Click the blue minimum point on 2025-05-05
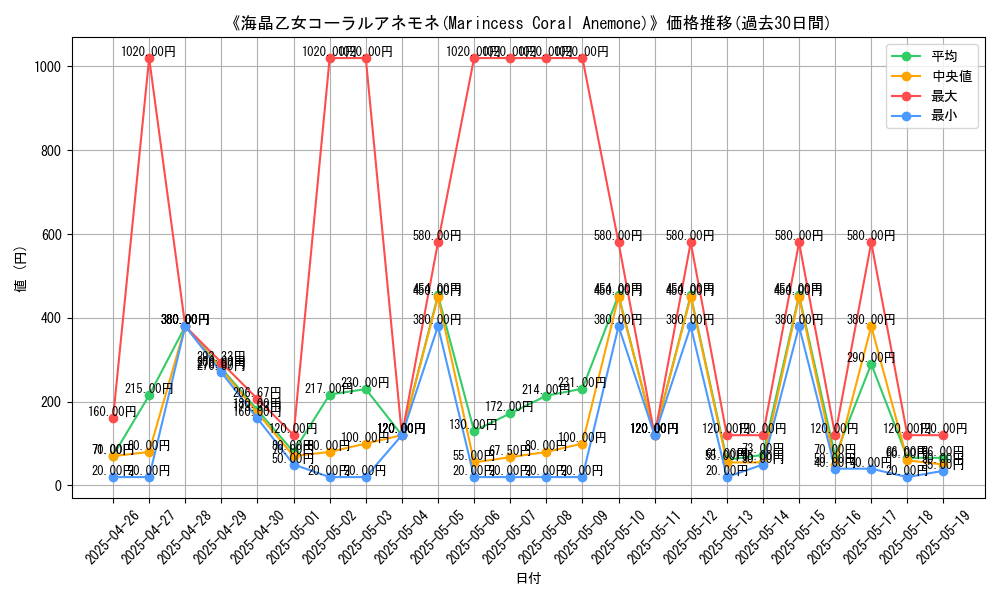Viewport: 1000px width, 600px height. [438, 326]
